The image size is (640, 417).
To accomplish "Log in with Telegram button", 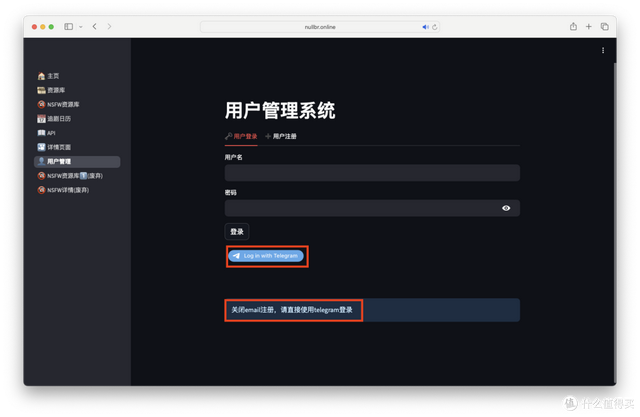I will click(x=266, y=256).
